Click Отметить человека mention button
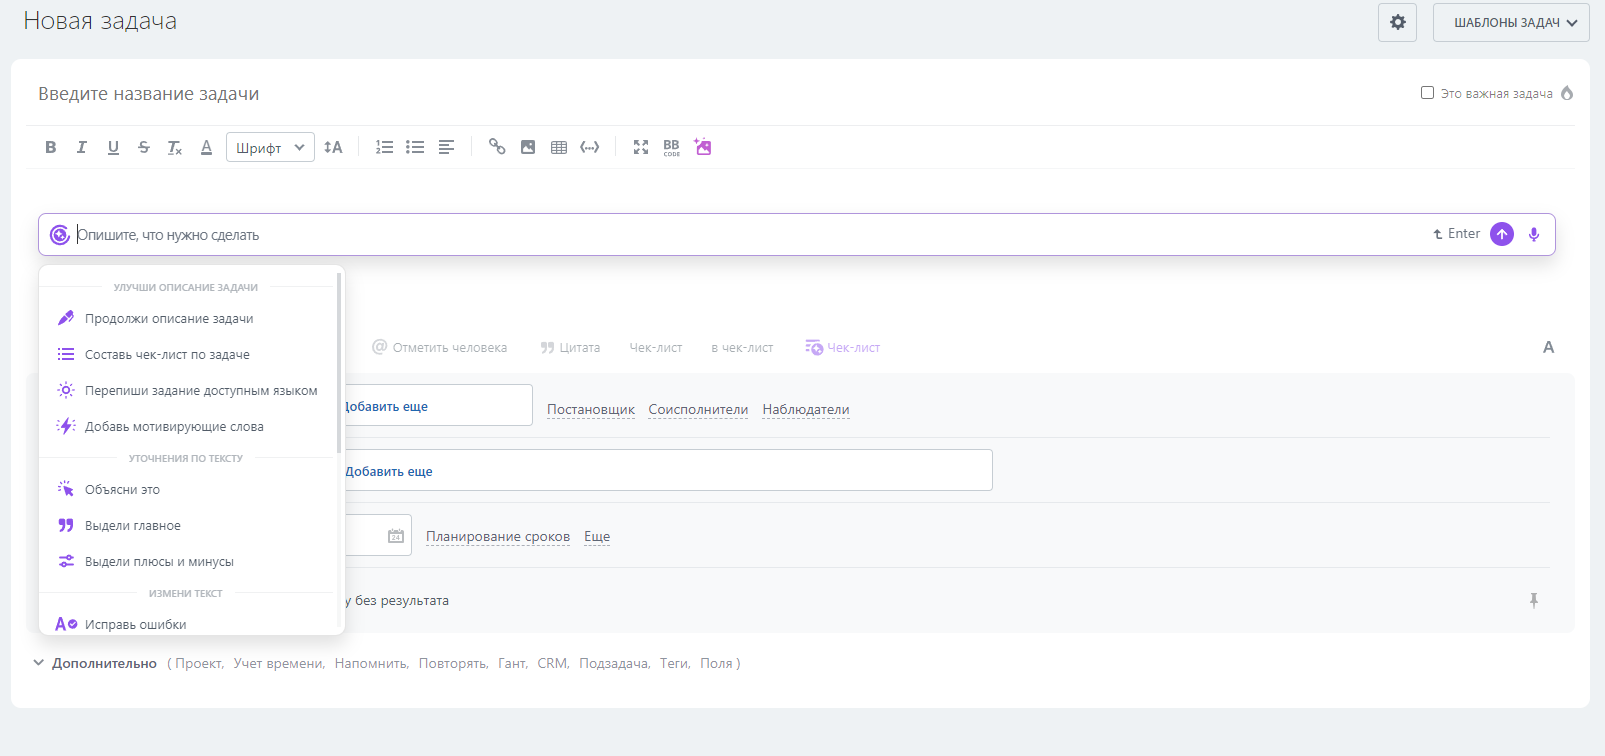Image resolution: width=1605 pixels, height=756 pixels. 440,348
